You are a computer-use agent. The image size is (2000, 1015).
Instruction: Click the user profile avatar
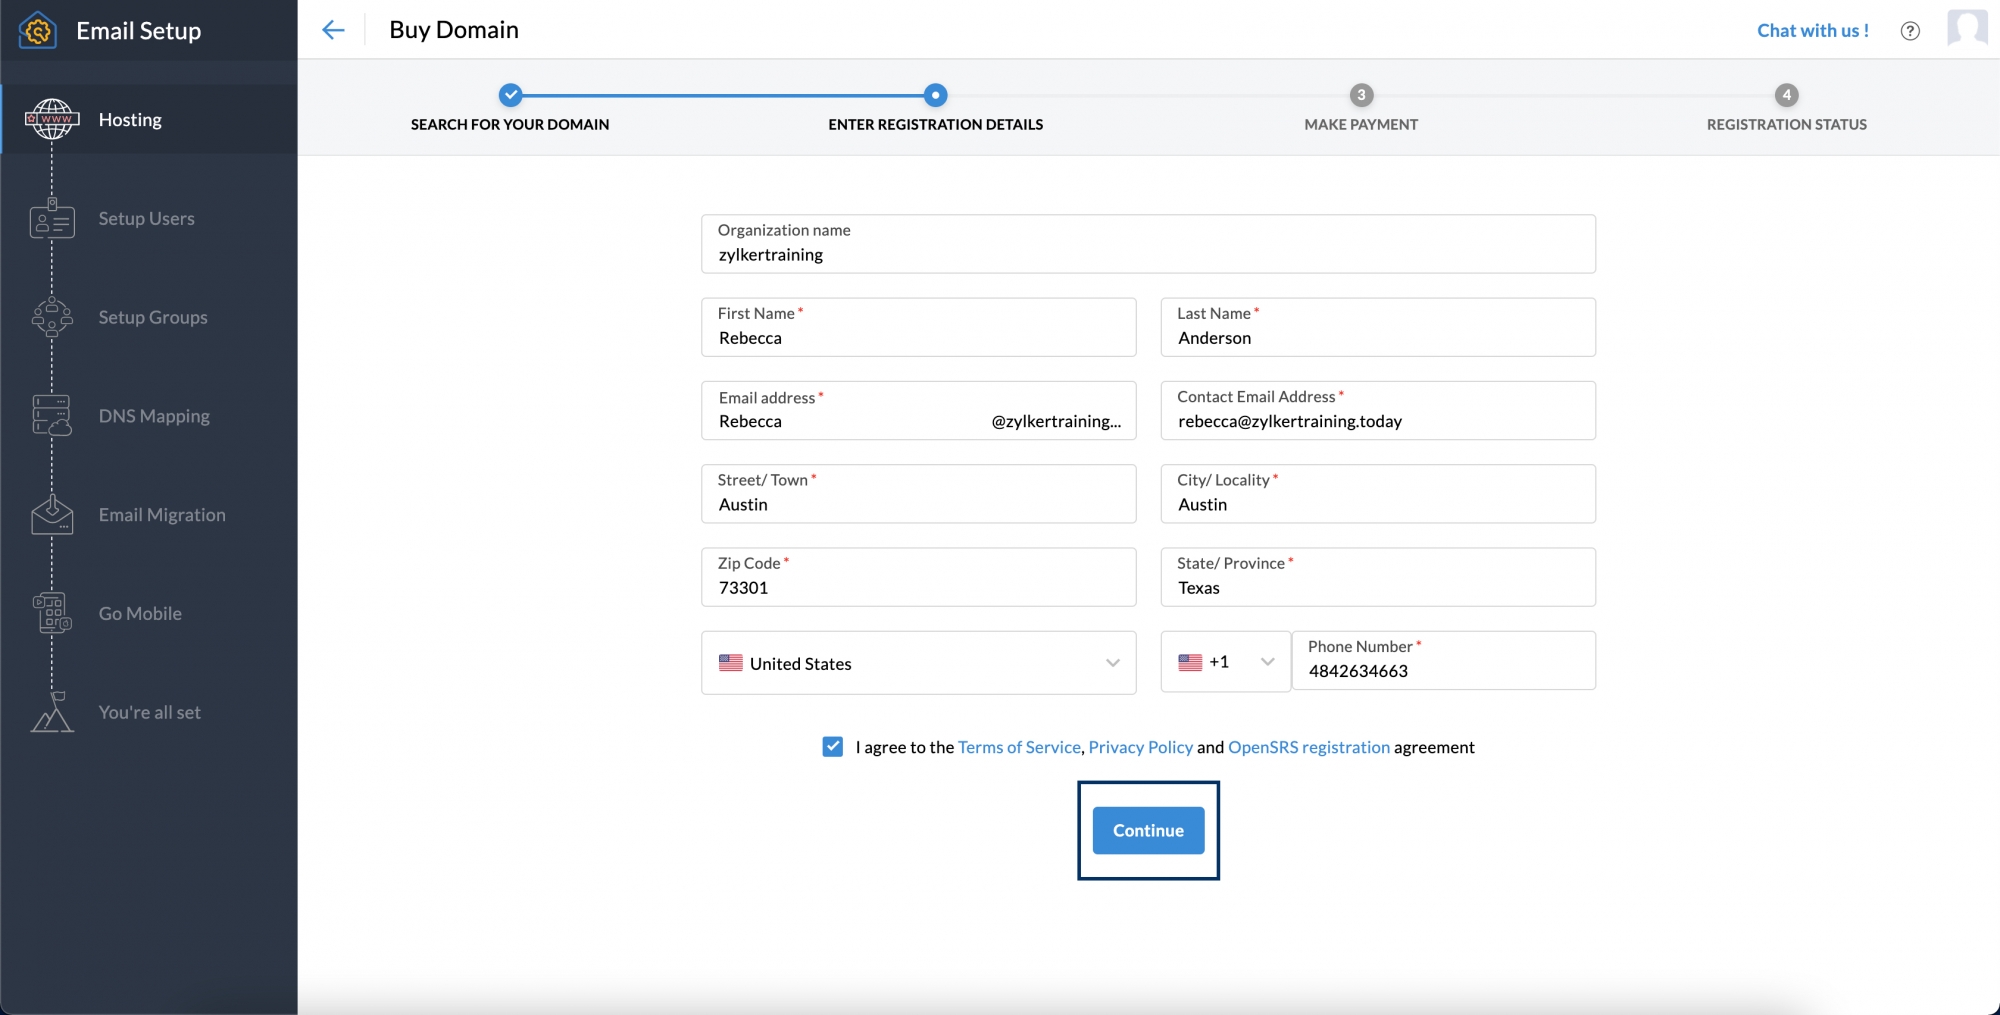[1966, 28]
